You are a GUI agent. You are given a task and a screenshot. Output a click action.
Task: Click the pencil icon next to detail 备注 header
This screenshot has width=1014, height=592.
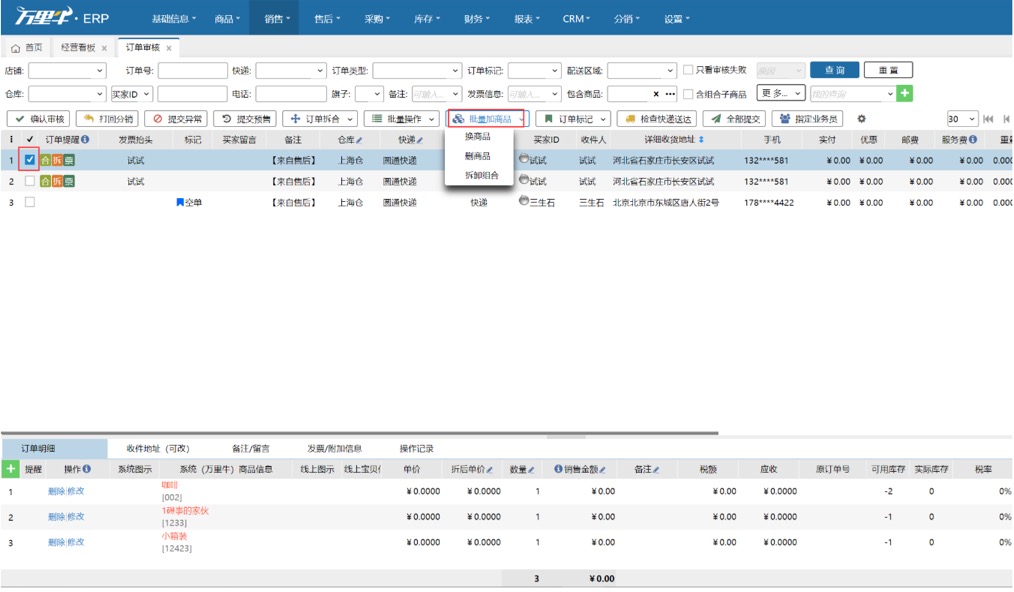pyautogui.click(x=656, y=470)
